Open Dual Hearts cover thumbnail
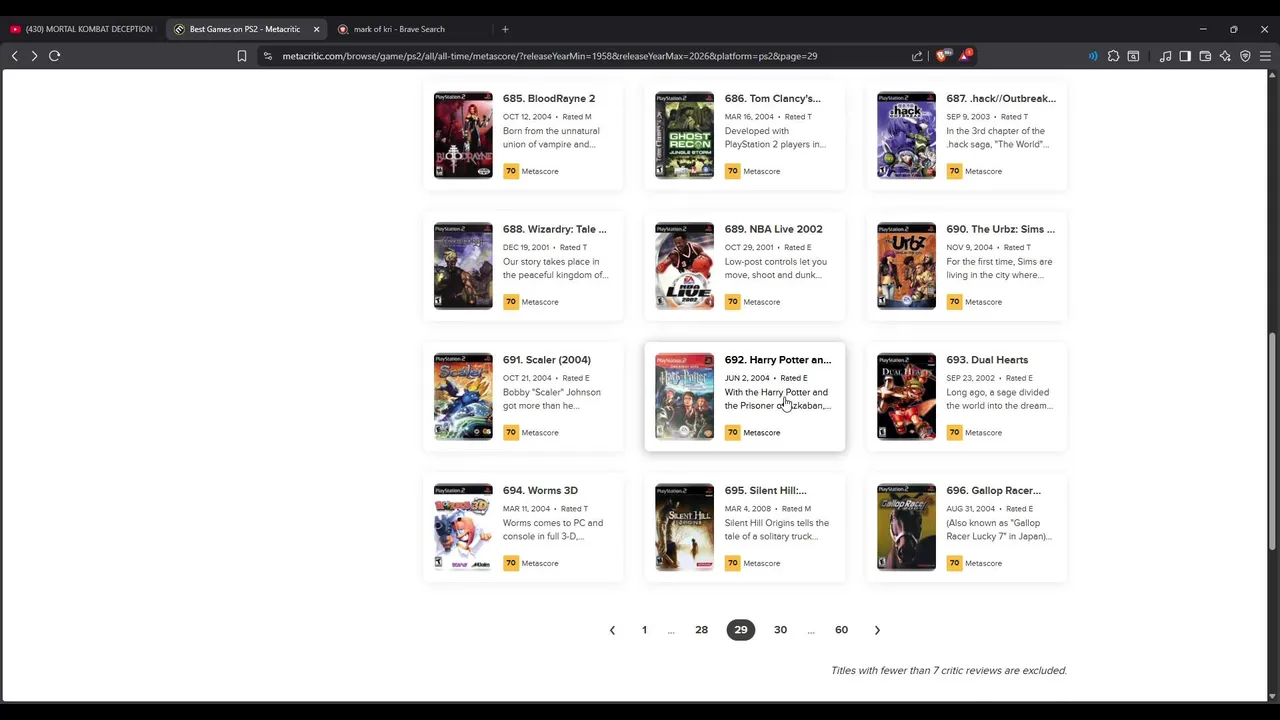1280x720 pixels. pos(906,396)
